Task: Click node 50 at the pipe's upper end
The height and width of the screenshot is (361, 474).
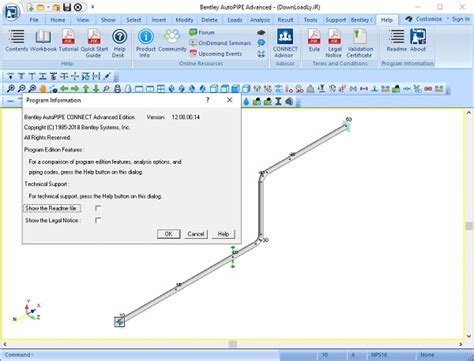Action: 347,125
